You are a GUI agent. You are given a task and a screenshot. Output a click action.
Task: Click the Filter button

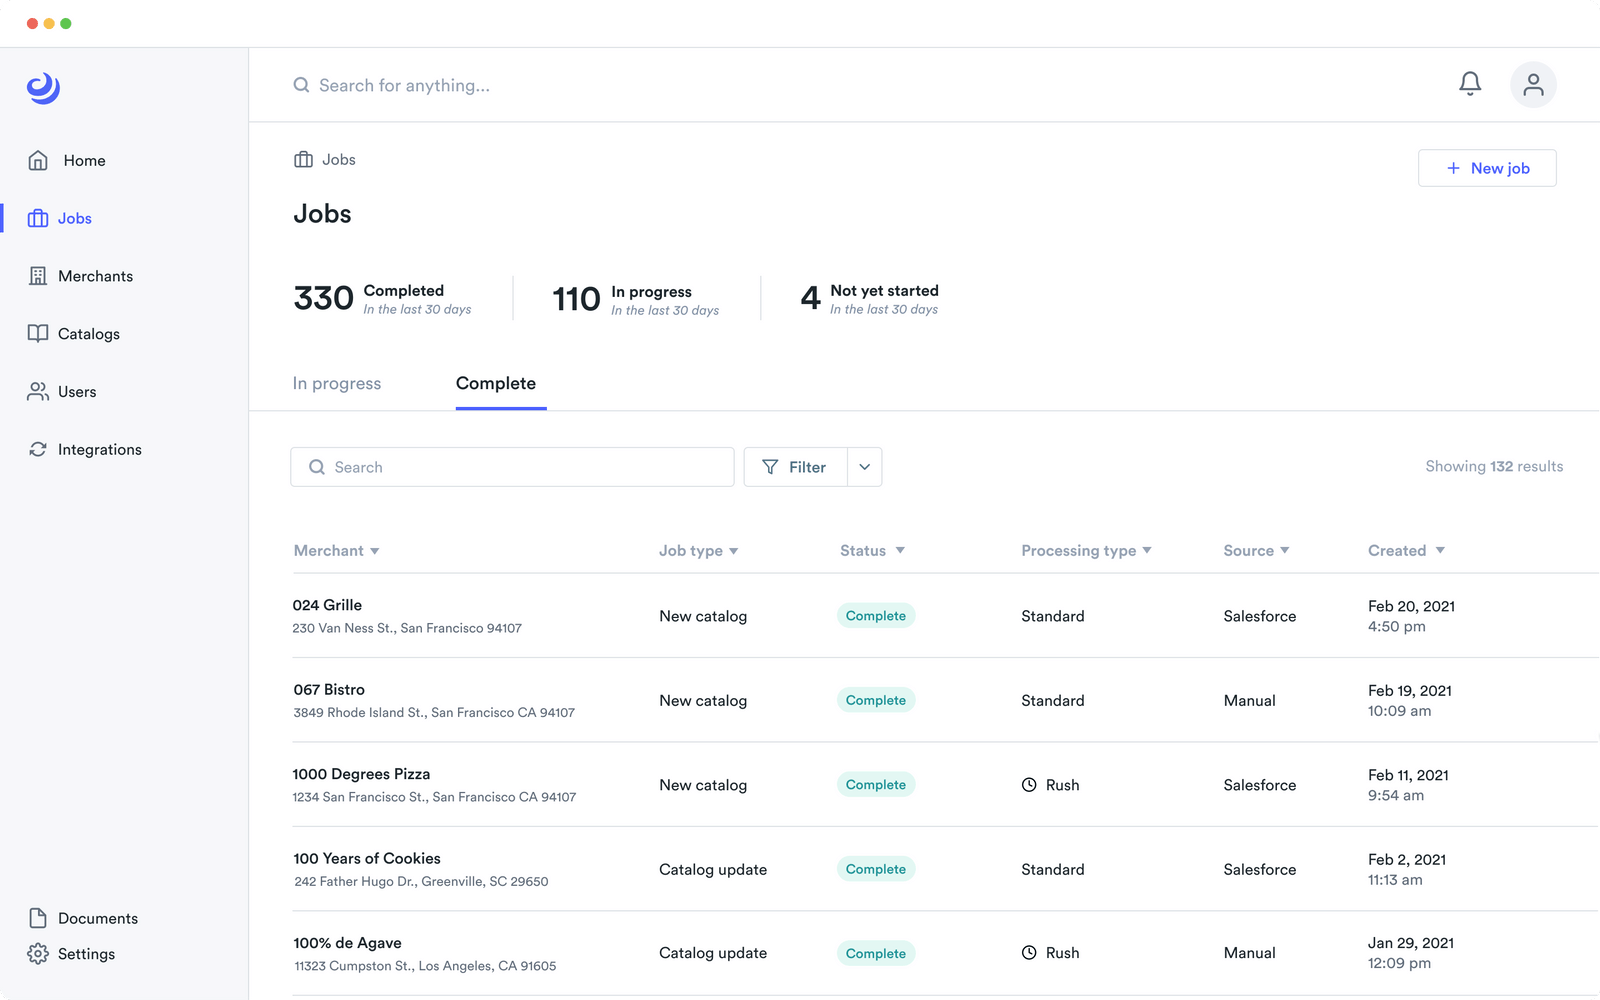pyautogui.click(x=796, y=467)
